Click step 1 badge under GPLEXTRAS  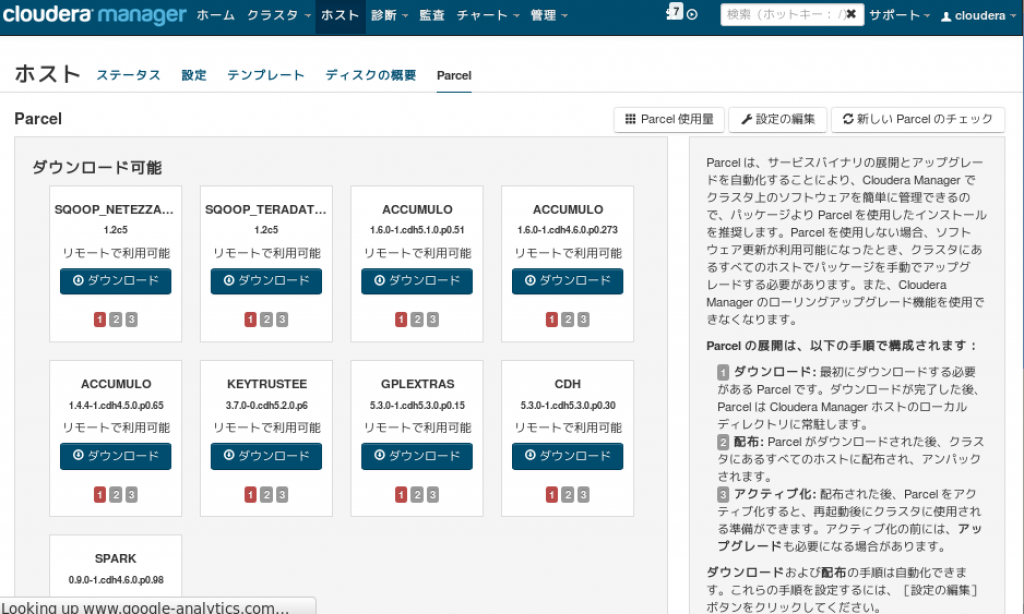401,494
